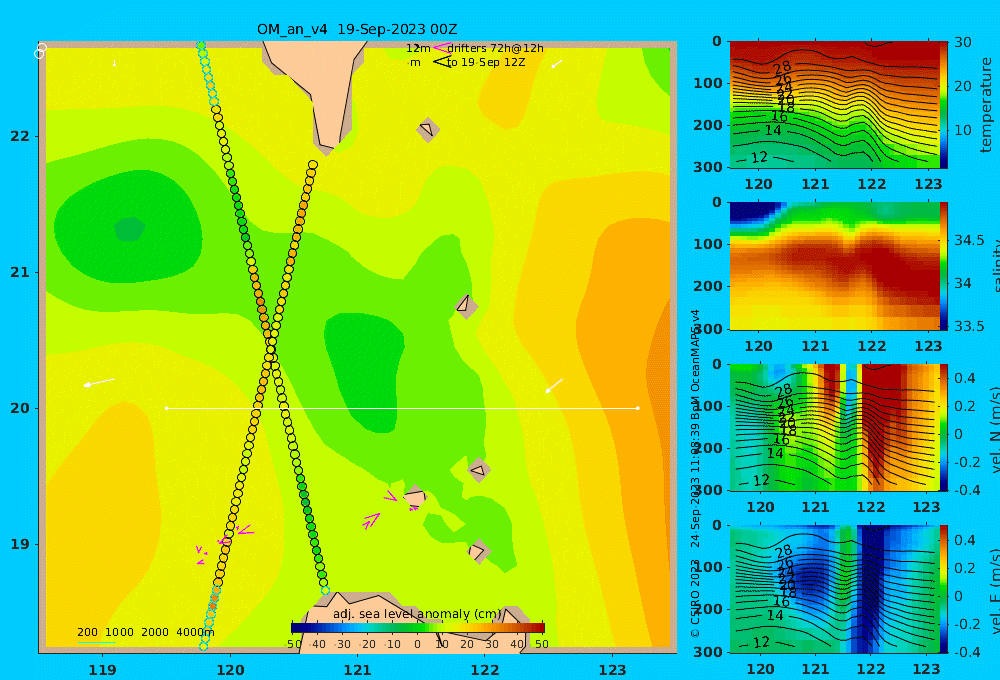
Task: Select the black outlined arrow legend symbol
Action: (442, 62)
